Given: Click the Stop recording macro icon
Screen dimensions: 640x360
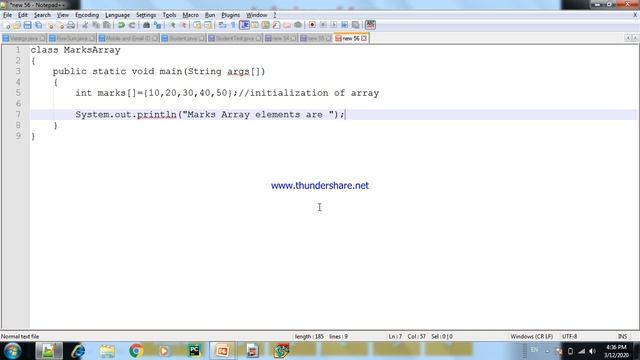Looking at the screenshot, I should pos(323,25).
